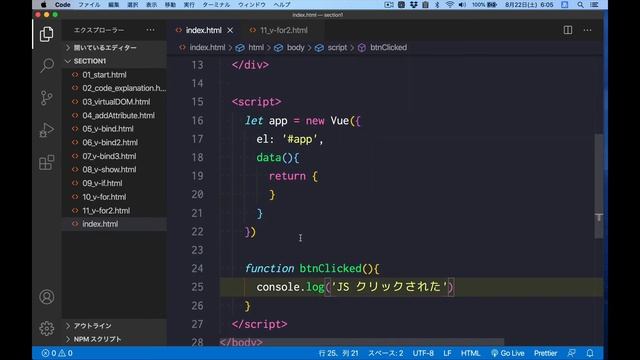Change the UTF-8 file encoding
The height and width of the screenshot is (360, 640).
pyautogui.click(x=423, y=353)
